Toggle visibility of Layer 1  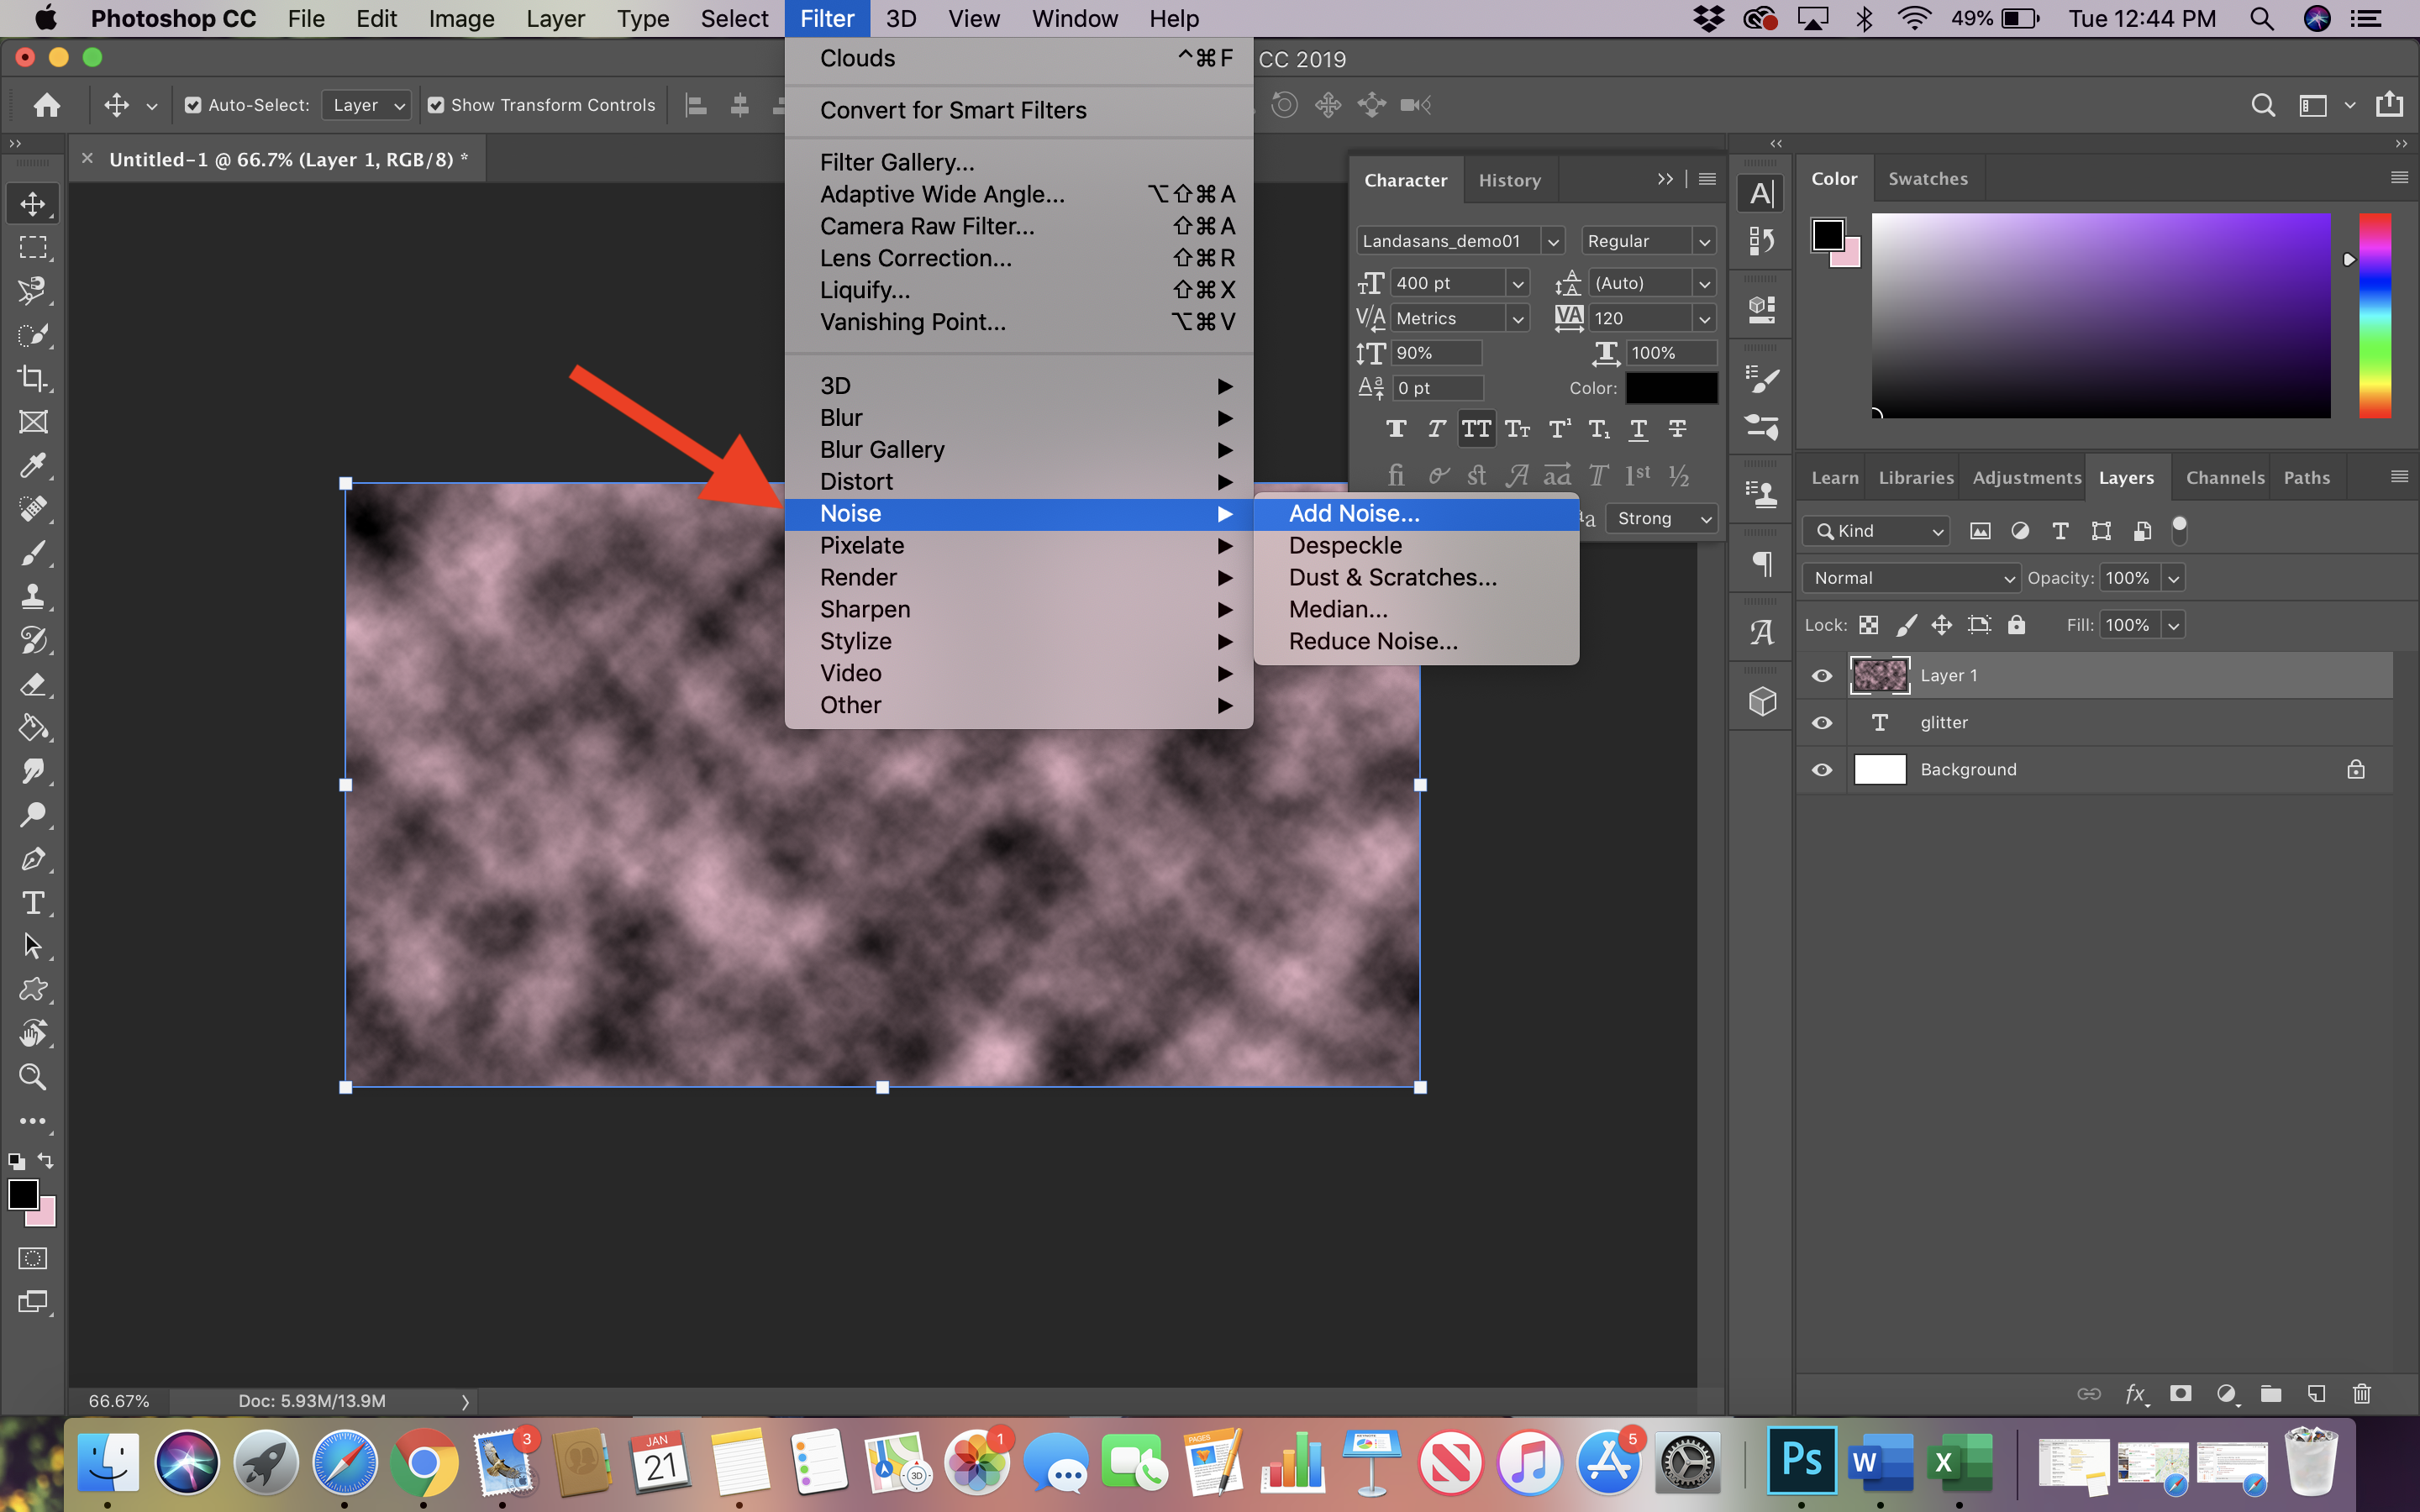pyautogui.click(x=1821, y=675)
